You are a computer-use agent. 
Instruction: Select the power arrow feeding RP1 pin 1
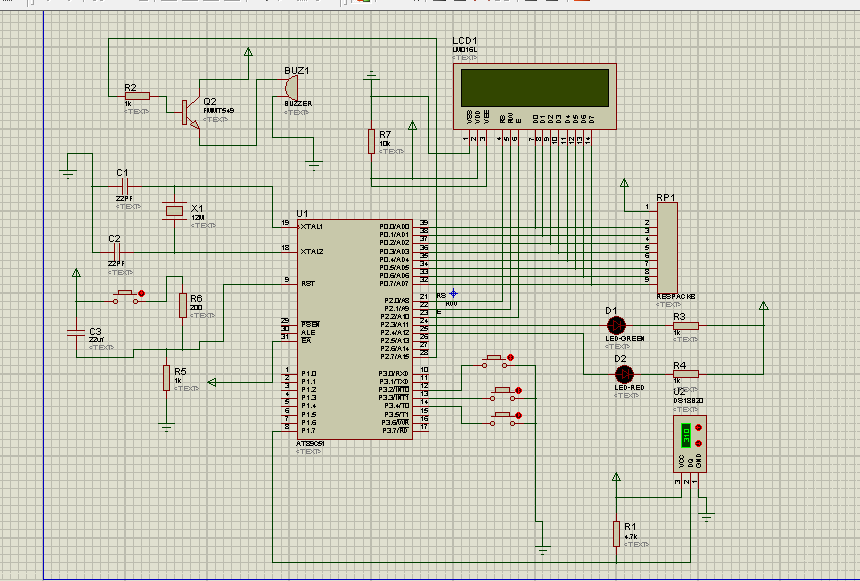coord(624,183)
